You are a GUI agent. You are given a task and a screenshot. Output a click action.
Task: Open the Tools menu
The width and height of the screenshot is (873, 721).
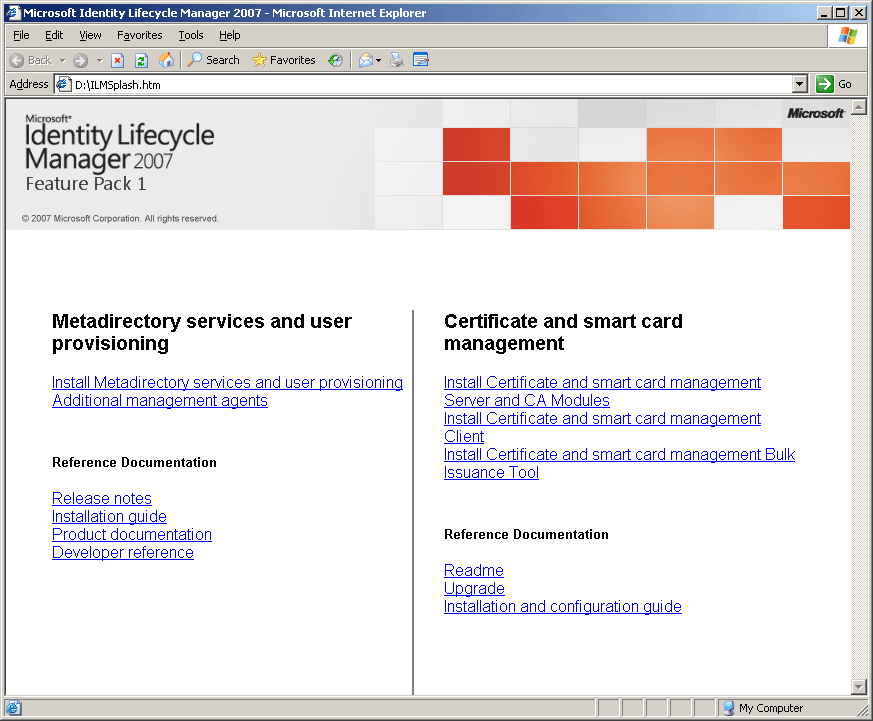coord(191,35)
